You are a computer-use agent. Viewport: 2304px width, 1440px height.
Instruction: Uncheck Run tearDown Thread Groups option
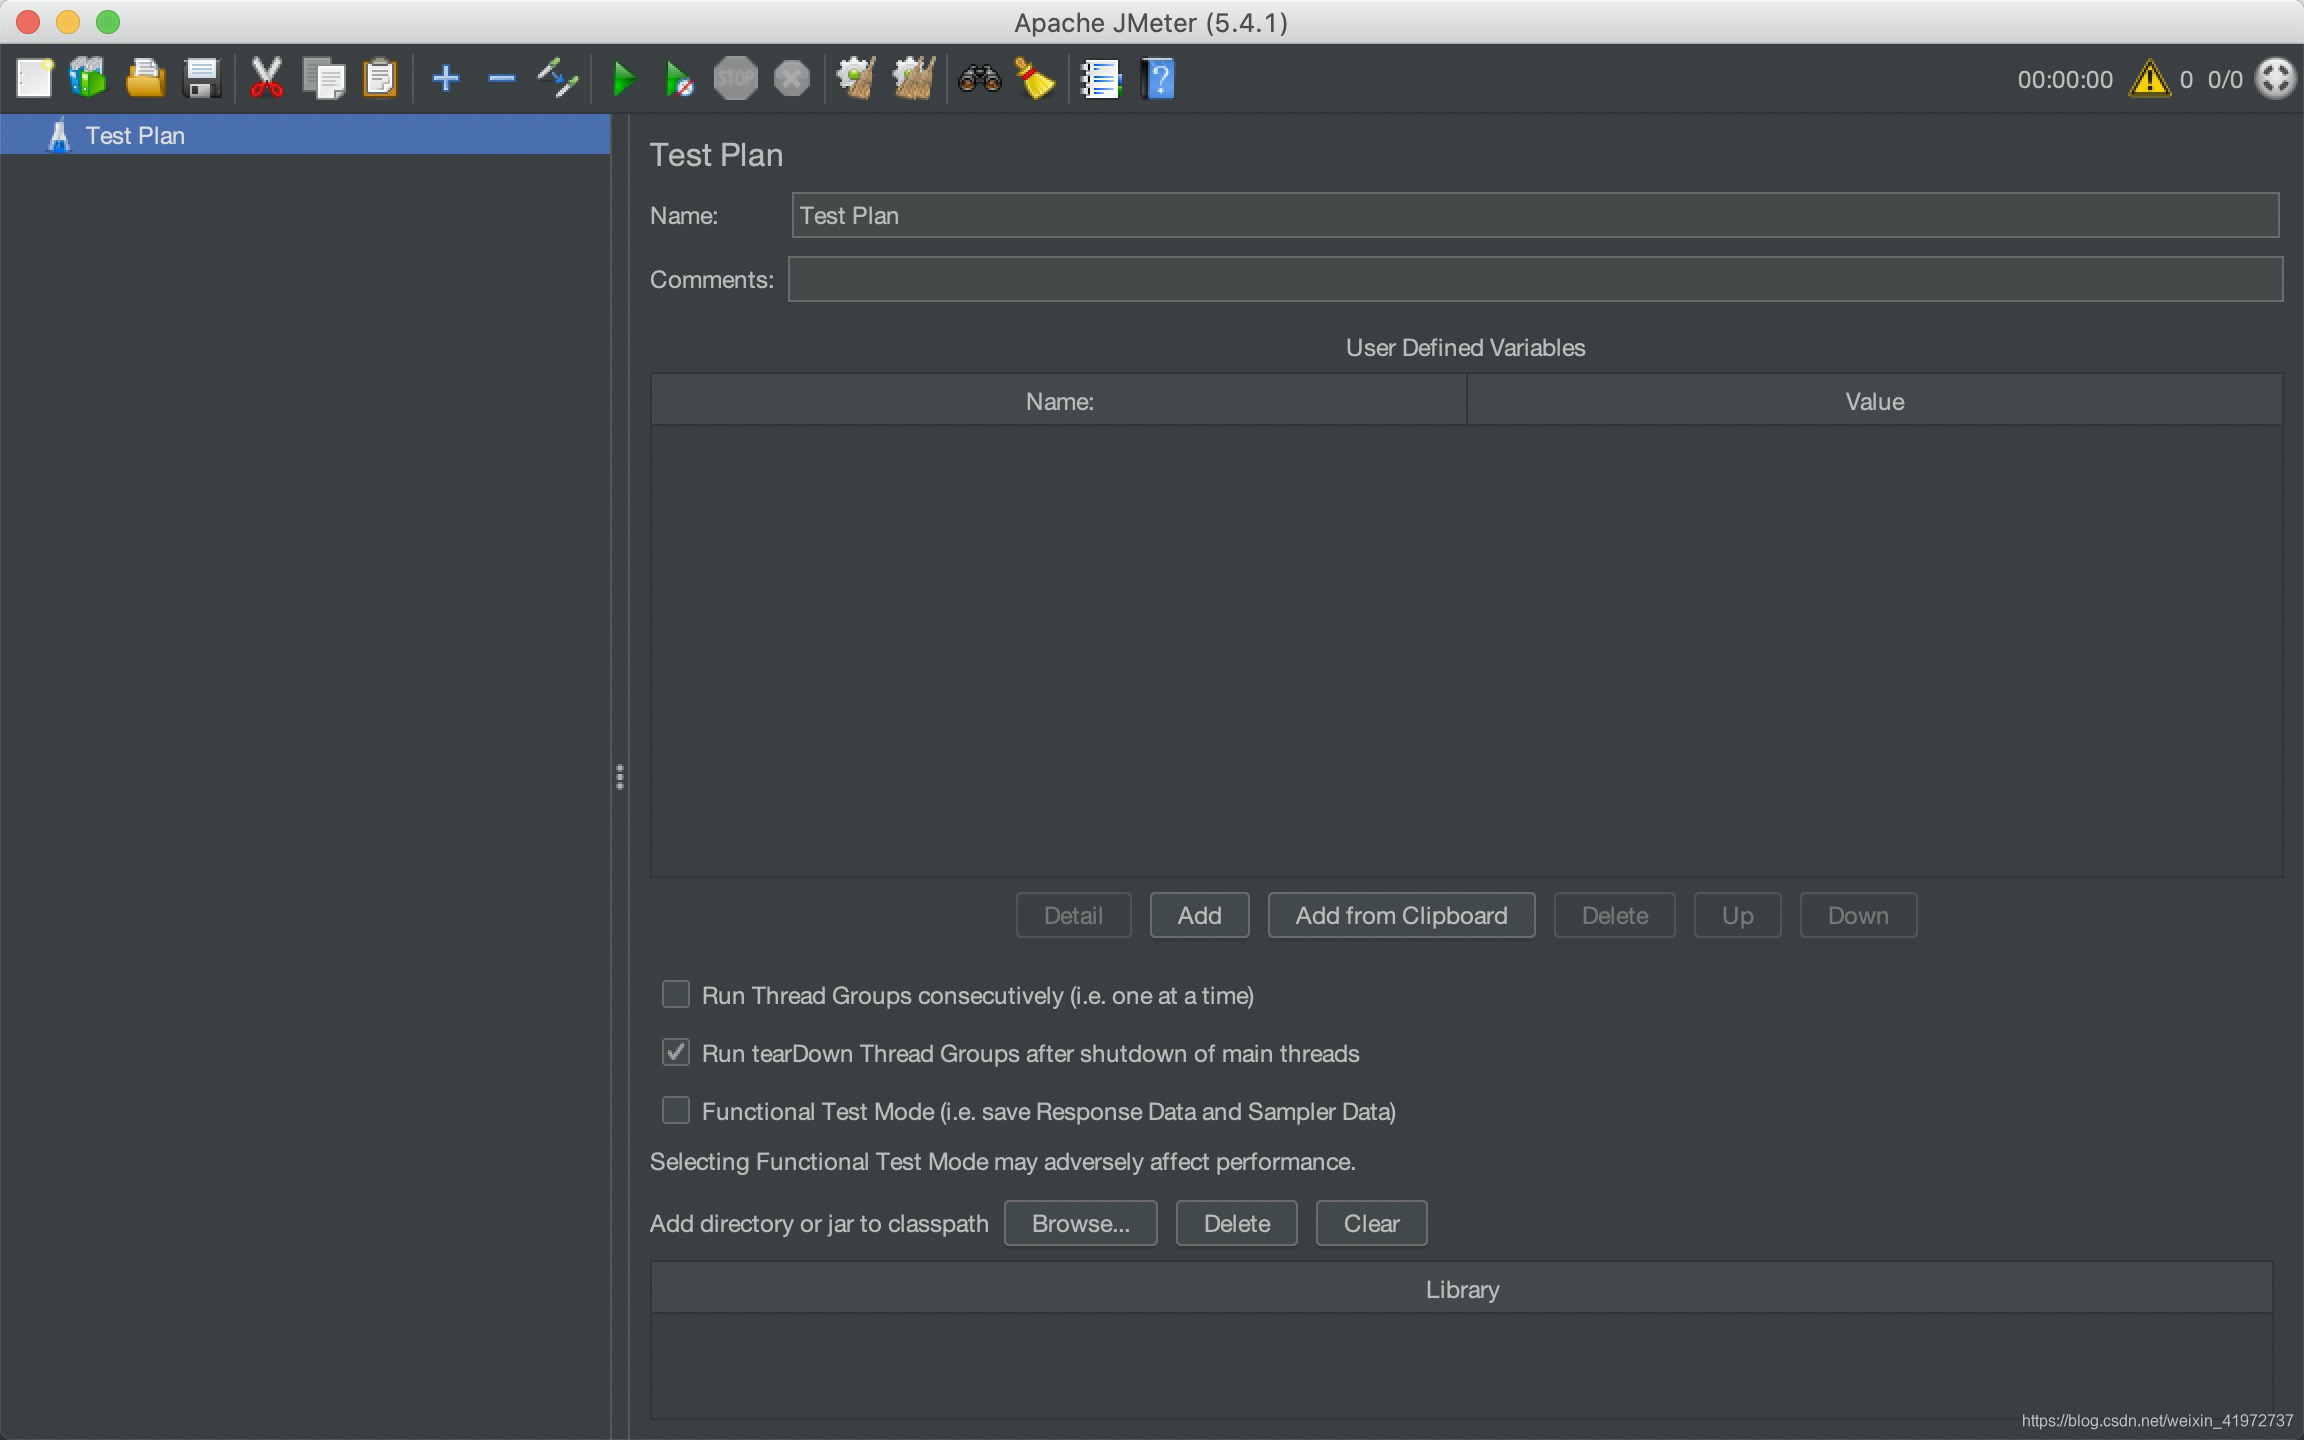click(676, 1052)
